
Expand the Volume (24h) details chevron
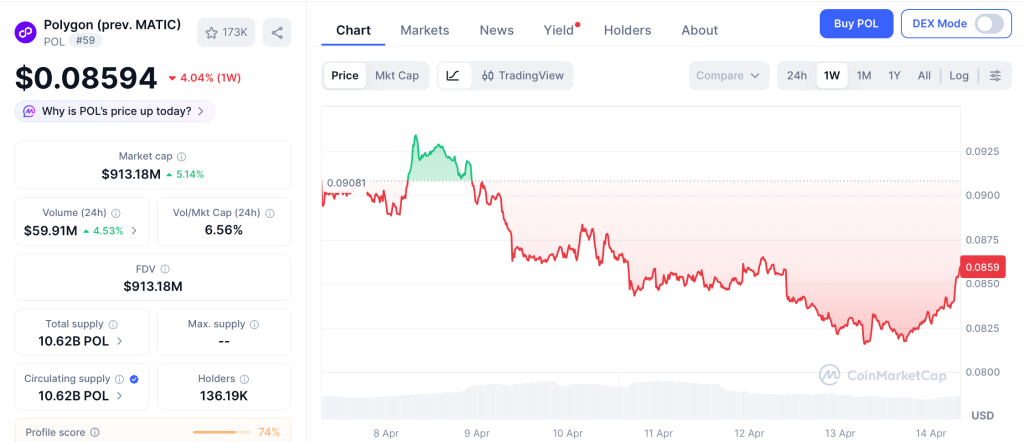point(135,231)
